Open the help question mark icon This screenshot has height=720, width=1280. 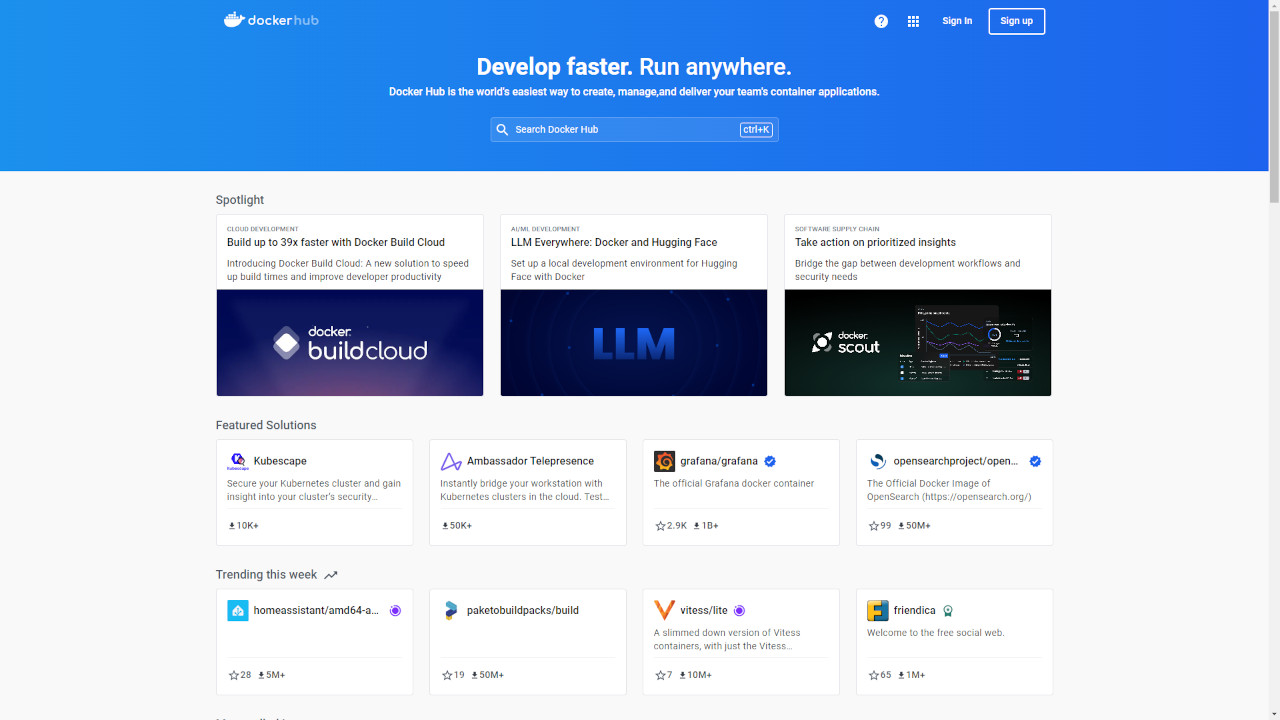[x=881, y=21]
